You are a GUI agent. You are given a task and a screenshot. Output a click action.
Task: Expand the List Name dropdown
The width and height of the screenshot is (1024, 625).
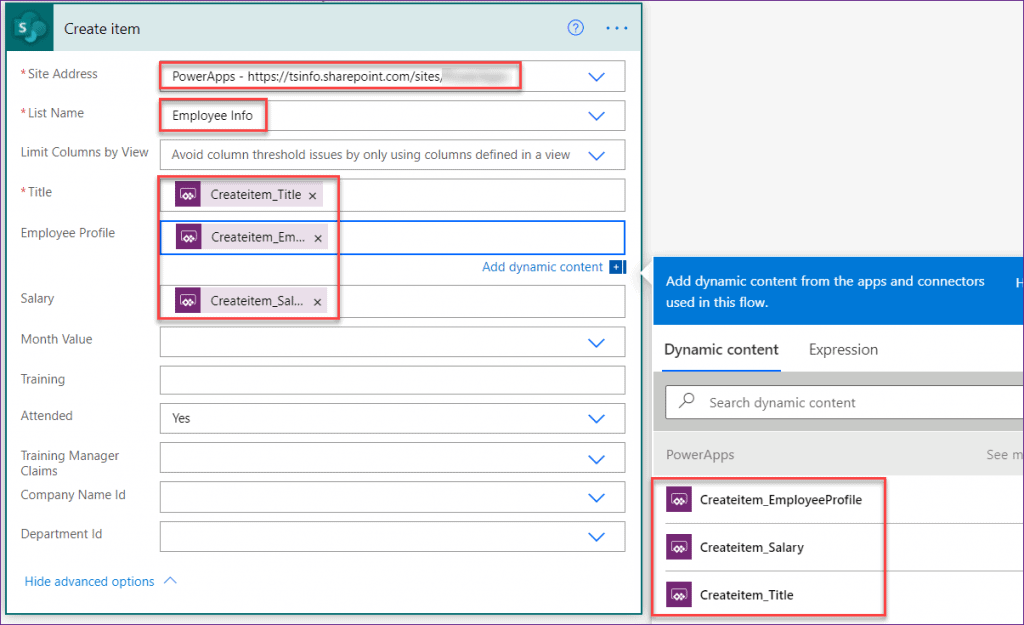tap(596, 116)
